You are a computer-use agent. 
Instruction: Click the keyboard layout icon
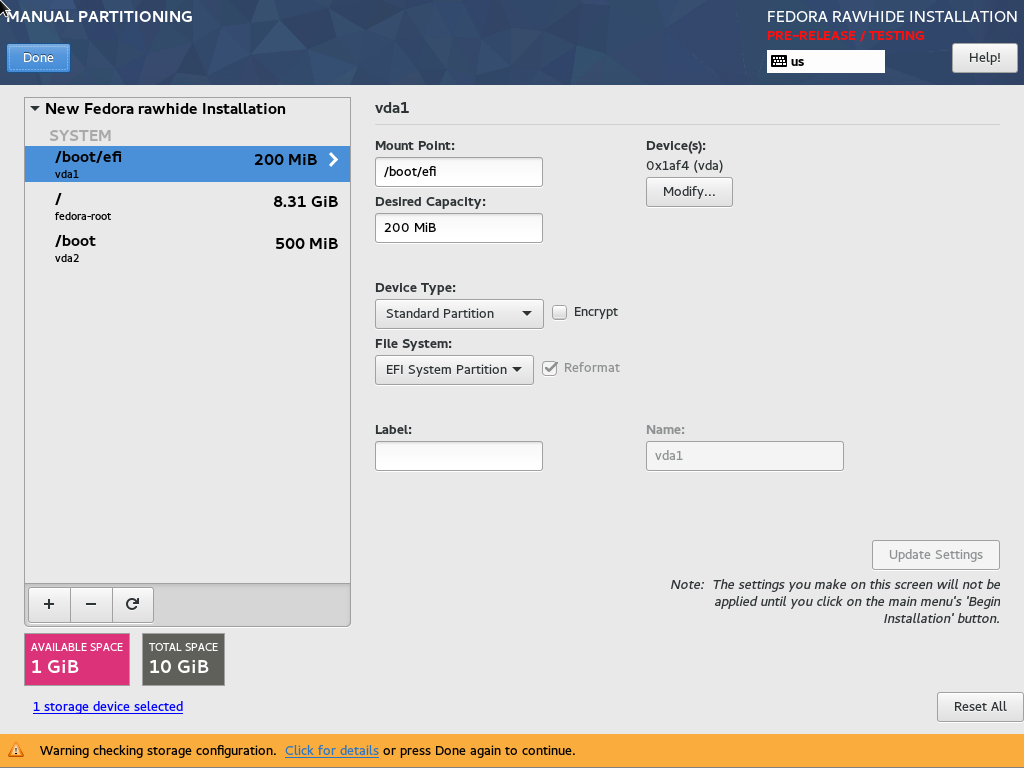tap(778, 61)
